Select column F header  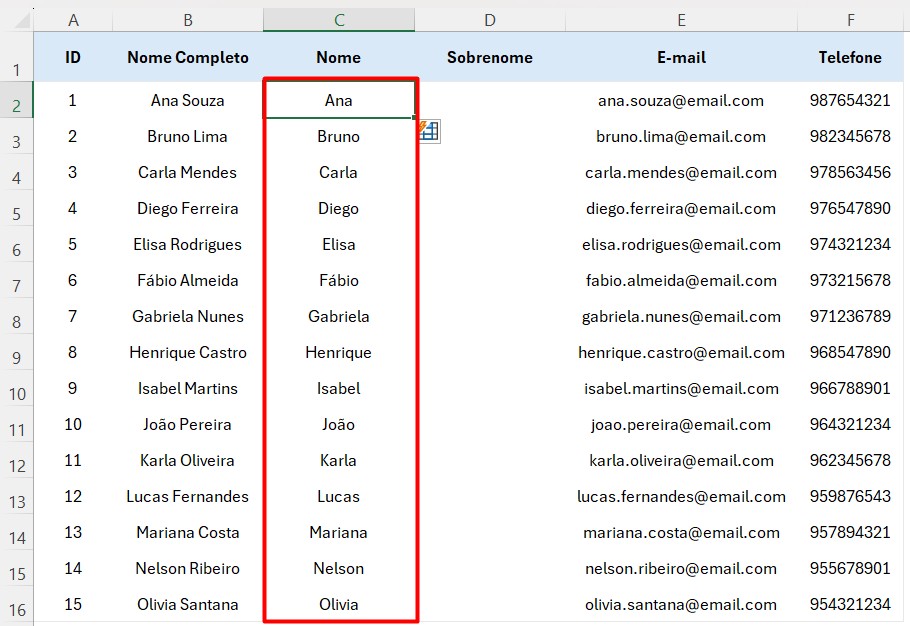click(x=851, y=20)
